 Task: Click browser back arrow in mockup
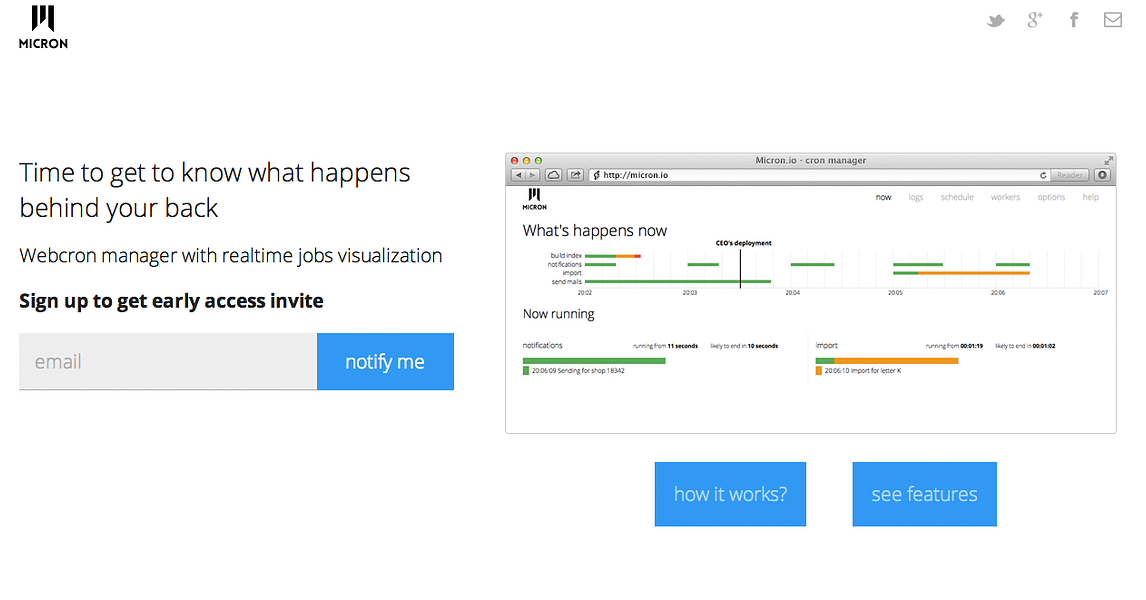518,175
